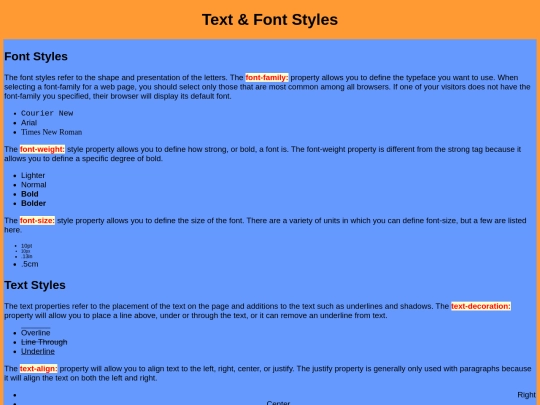540x405 pixels.
Task: Click the 'Font Styles' heading
Action: [36, 56]
